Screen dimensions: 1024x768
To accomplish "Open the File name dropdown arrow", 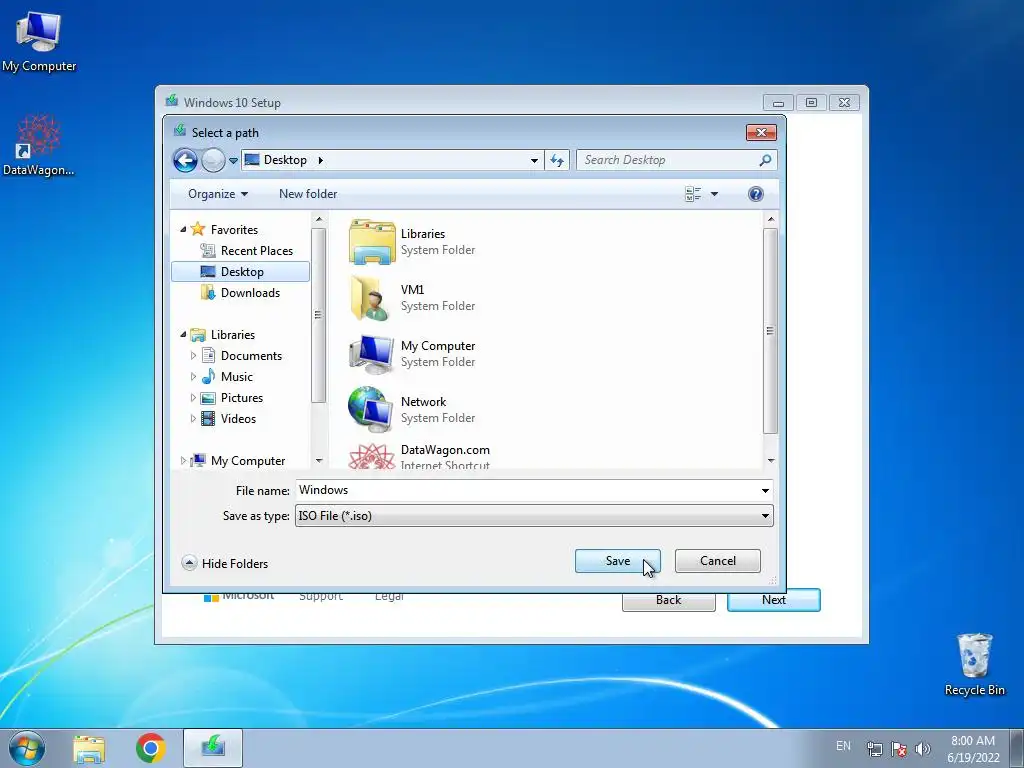I will pyautogui.click(x=765, y=490).
